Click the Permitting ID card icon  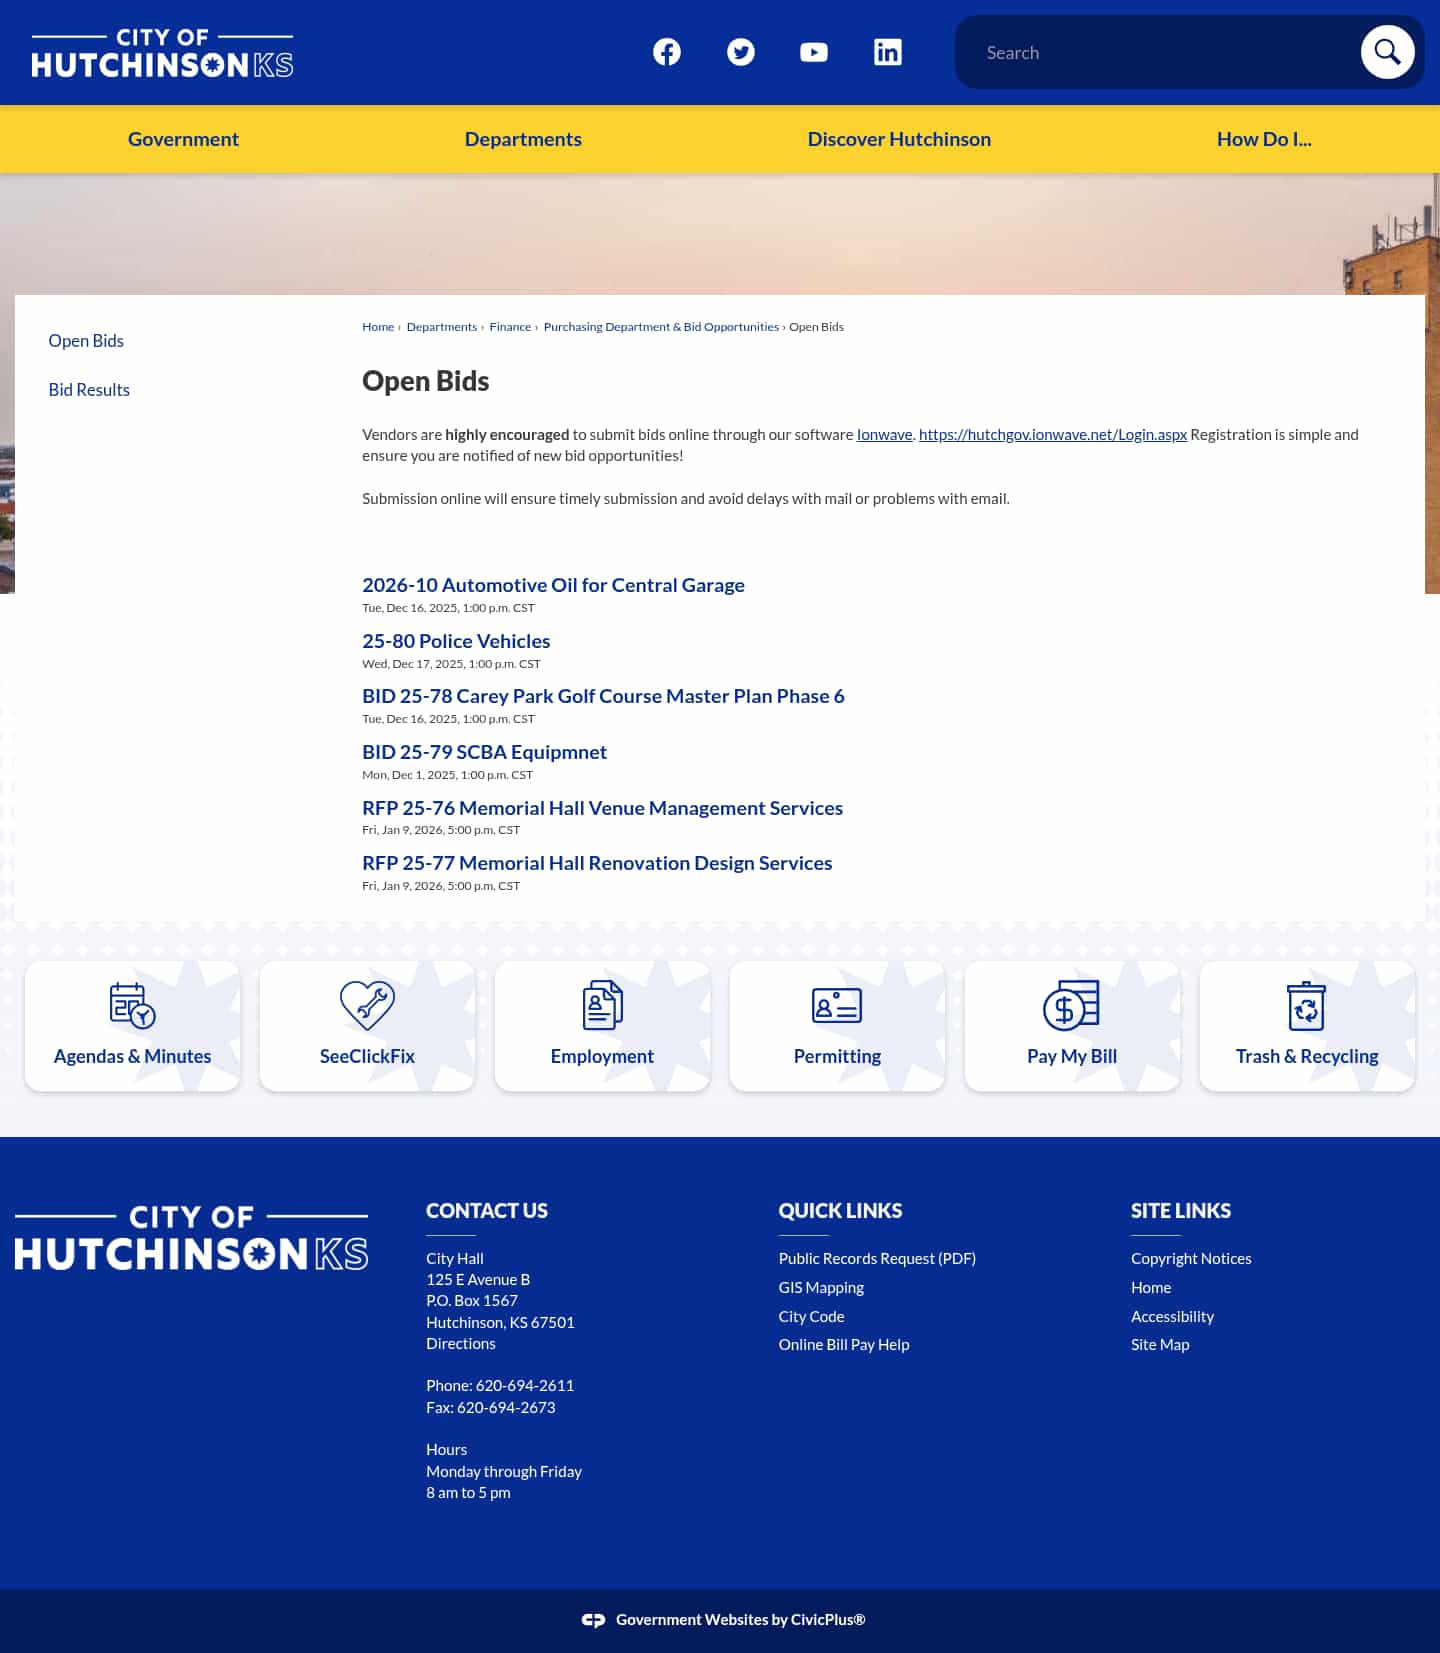(837, 1005)
